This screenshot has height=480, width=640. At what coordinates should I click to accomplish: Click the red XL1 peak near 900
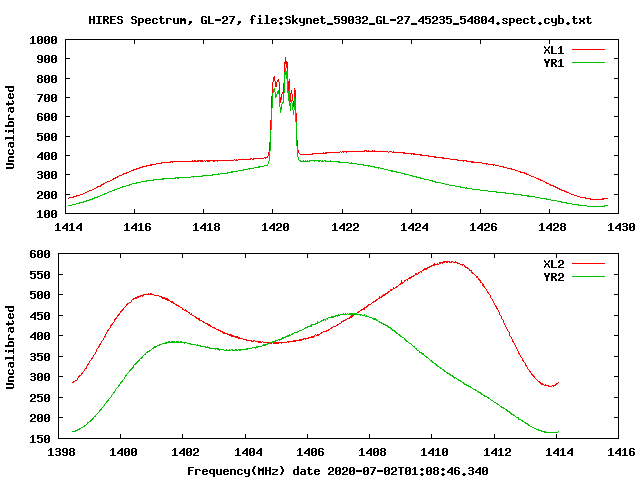[286, 58]
